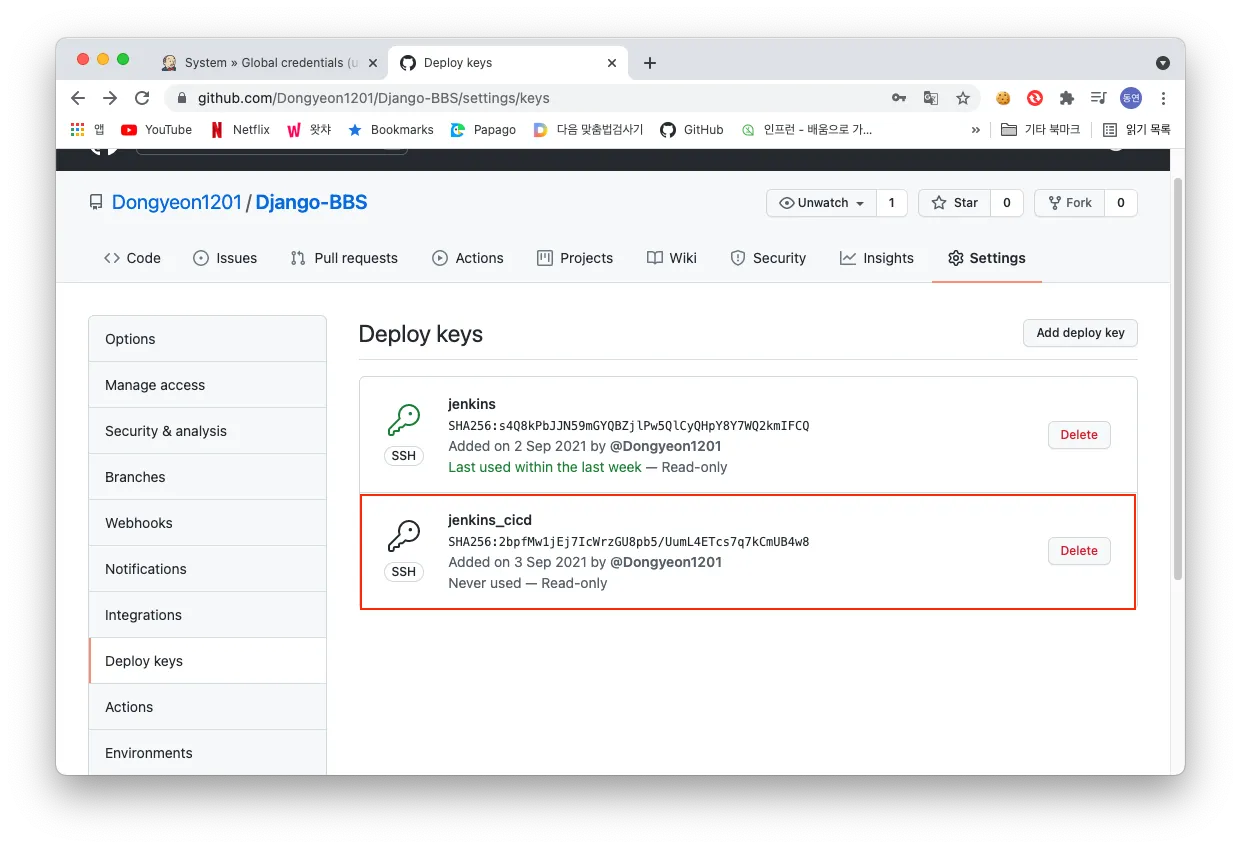Open the Chrome profile avatar
Viewport: 1241px width, 849px height.
point(1131,98)
